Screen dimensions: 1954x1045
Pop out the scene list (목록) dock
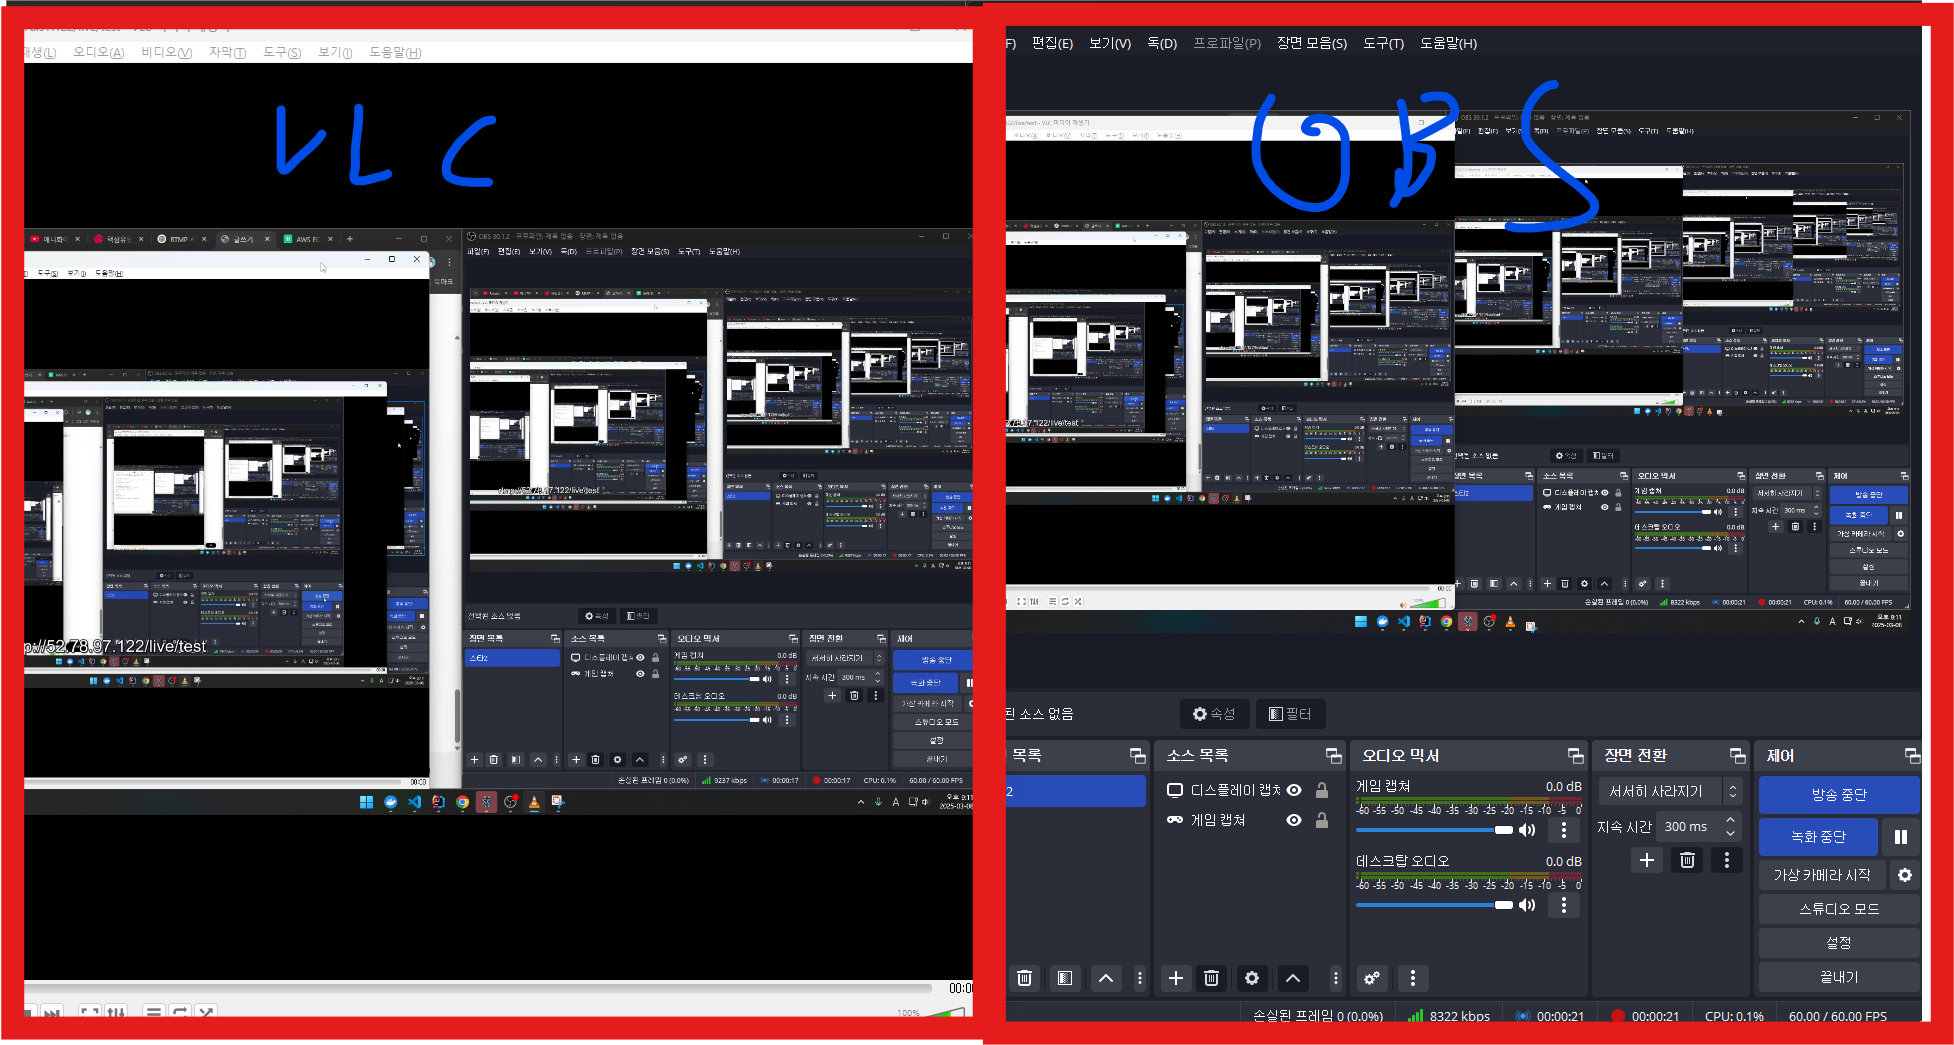(x=1137, y=755)
